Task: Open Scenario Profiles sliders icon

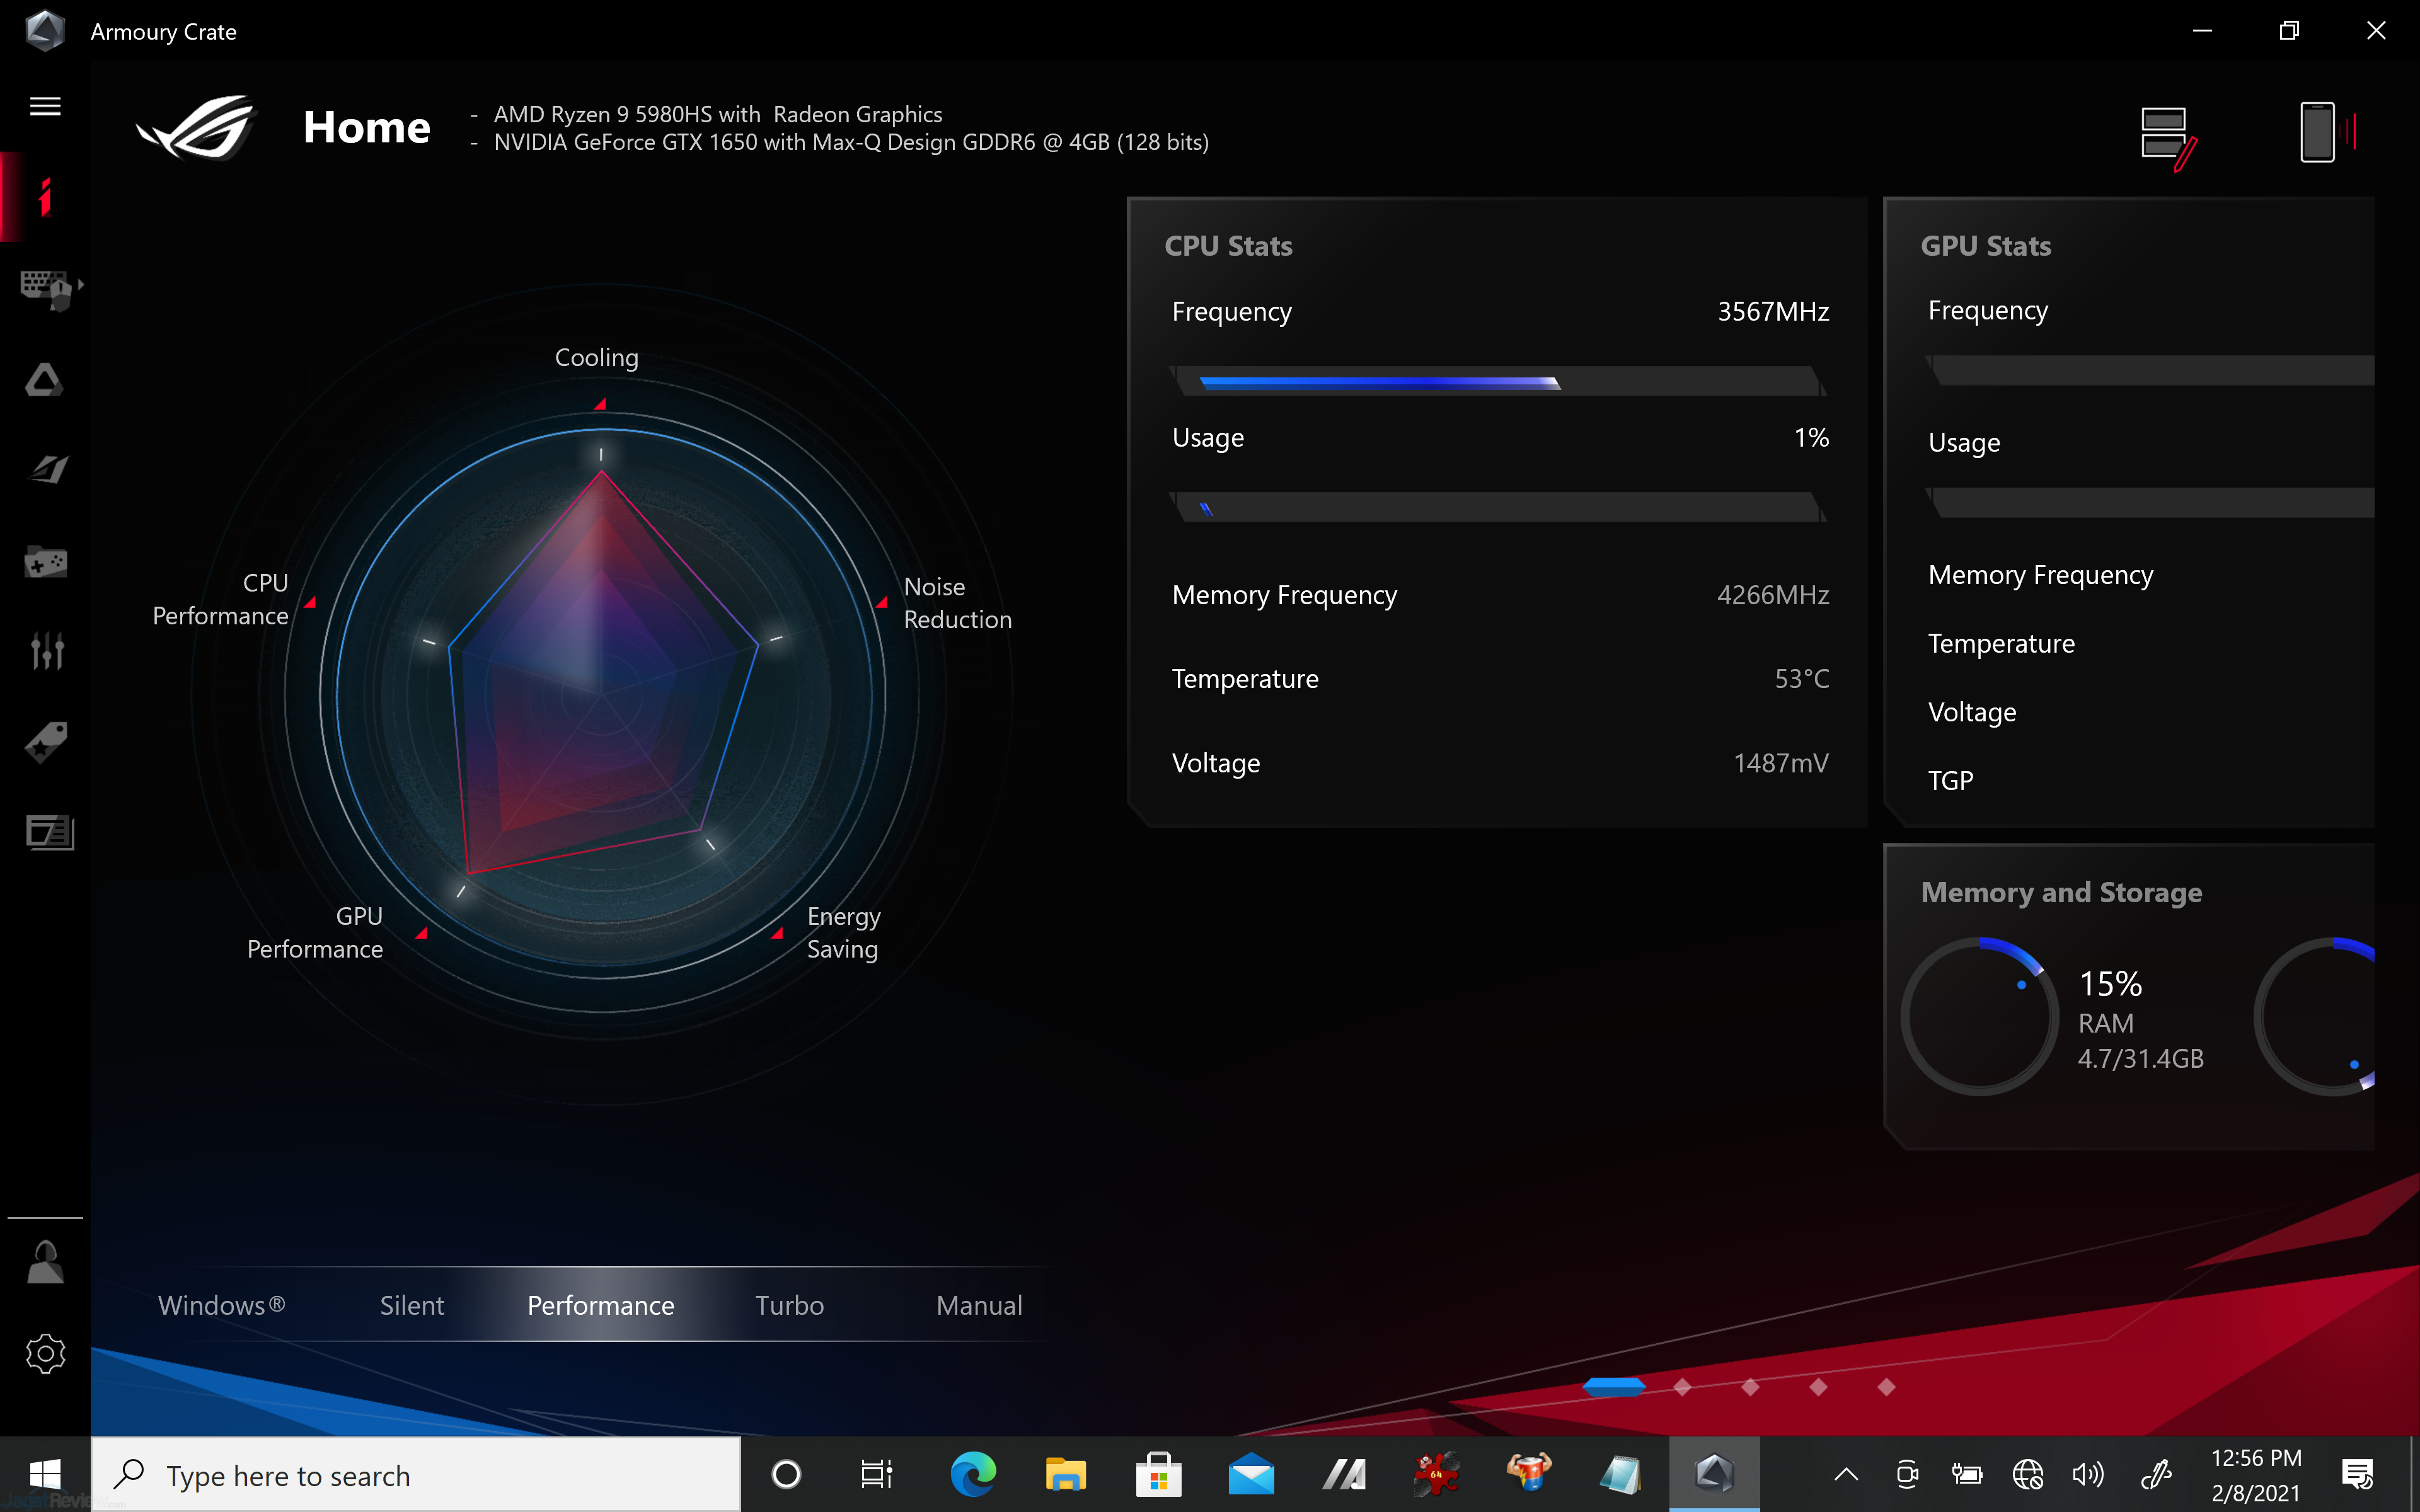Action: pos(47,652)
